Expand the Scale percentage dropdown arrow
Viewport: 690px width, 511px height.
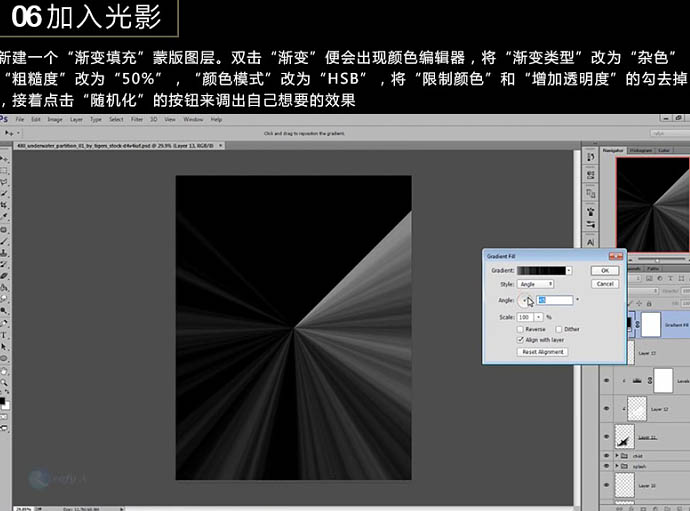tap(539, 317)
